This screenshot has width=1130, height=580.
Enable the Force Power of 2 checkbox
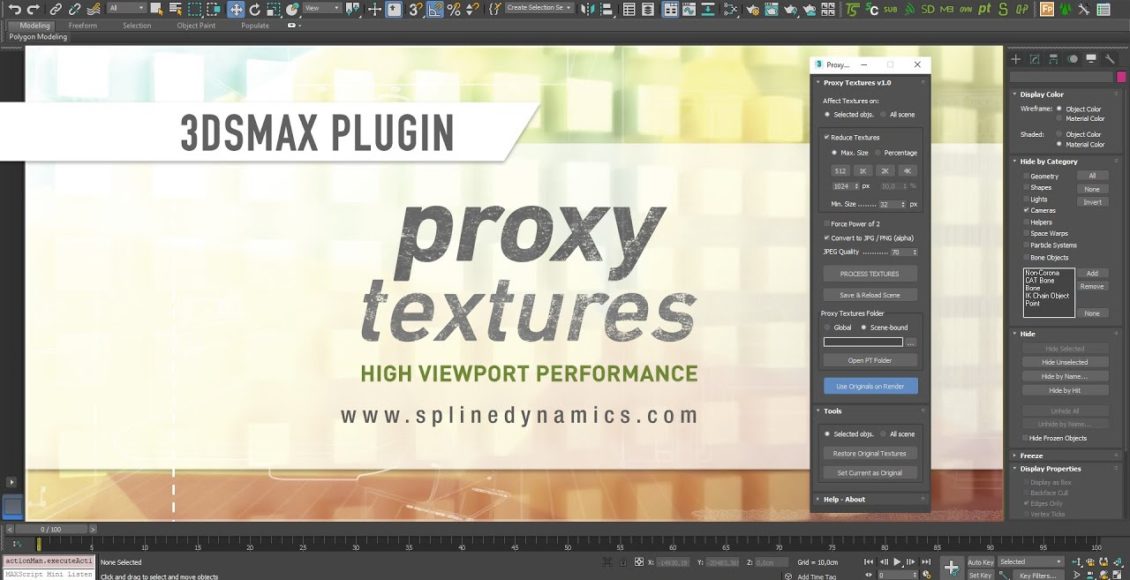[x=826, y=224]
